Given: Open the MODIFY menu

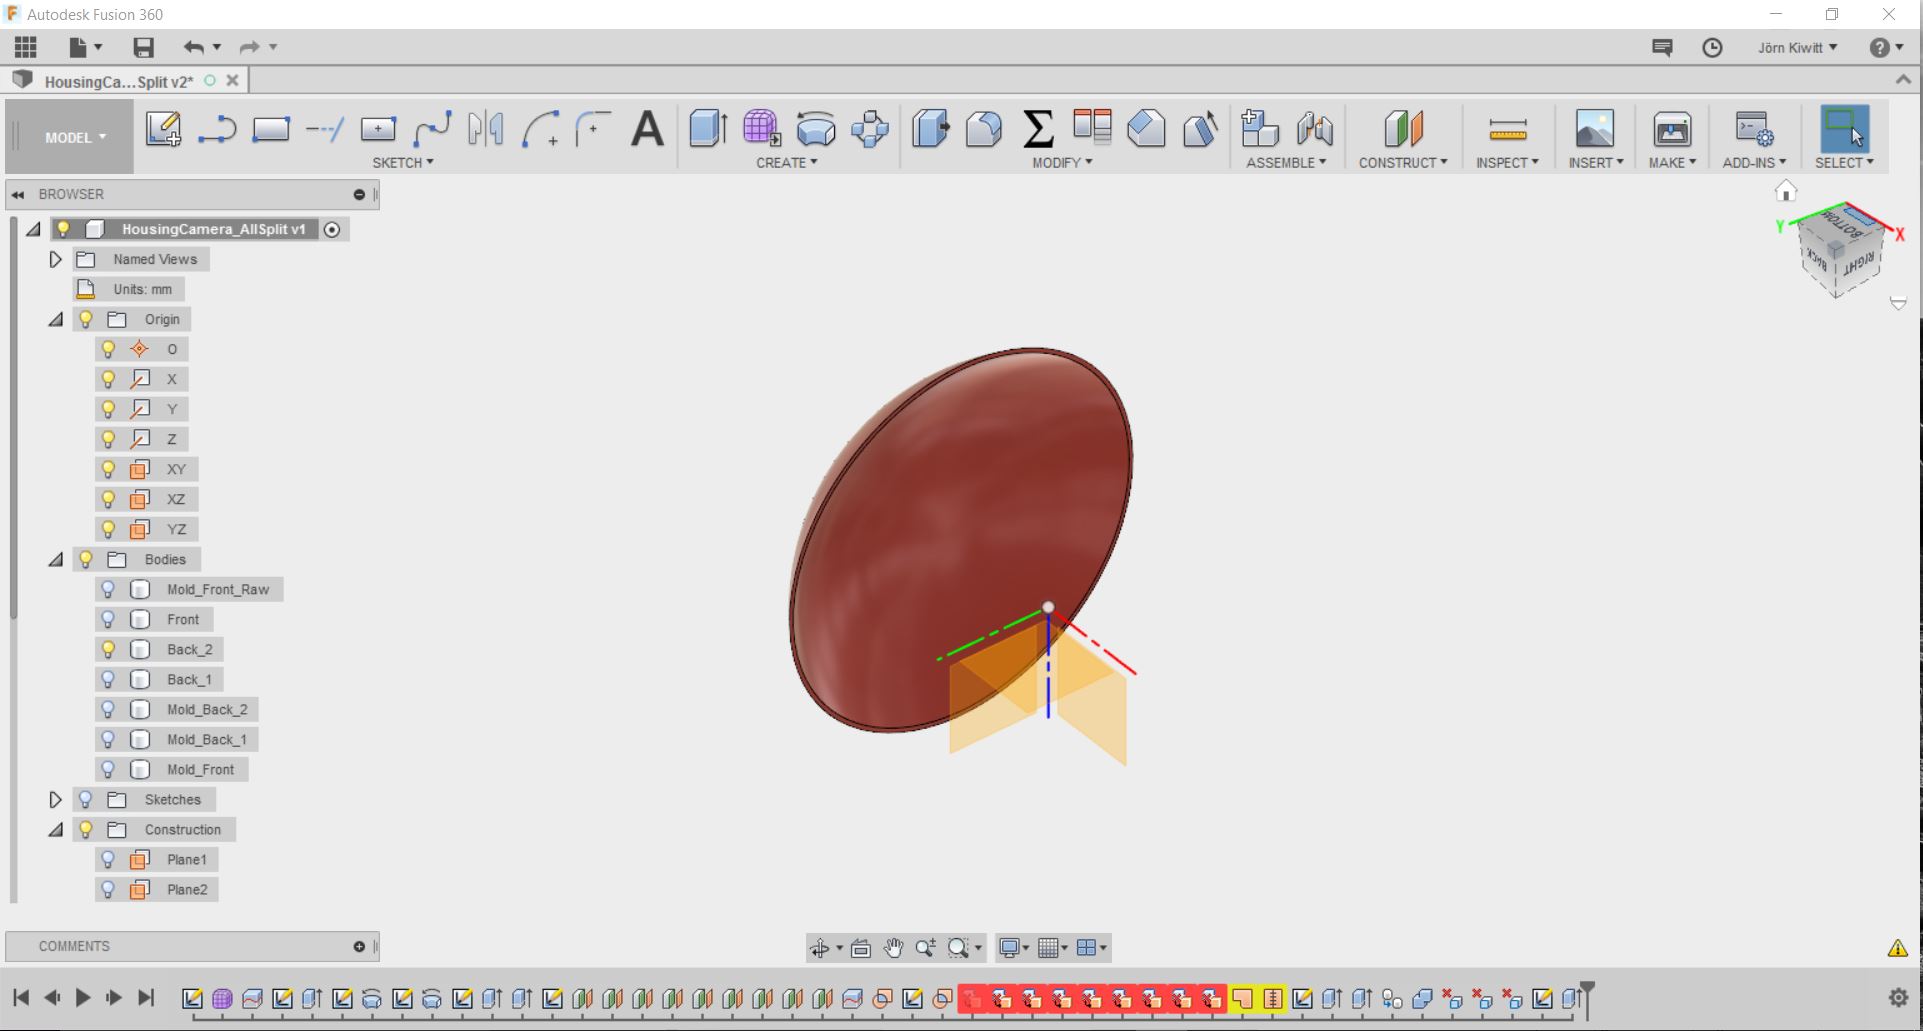Looking at the screenshot, I should [x=1062, y=162].
